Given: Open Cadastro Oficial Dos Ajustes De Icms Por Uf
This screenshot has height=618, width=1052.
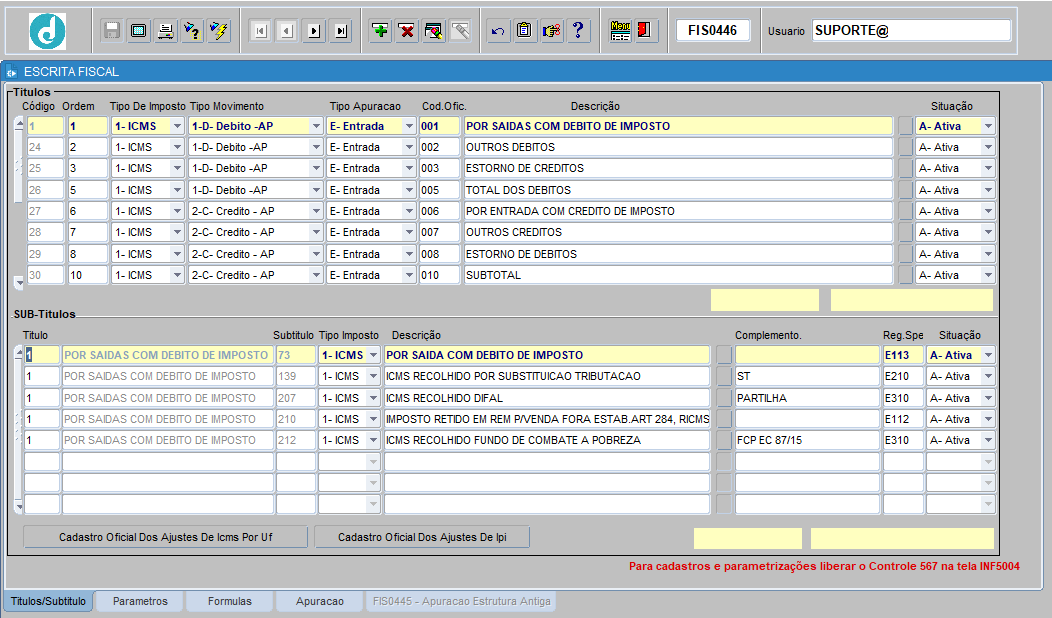Looking at the screenshot, I should 165,537.
